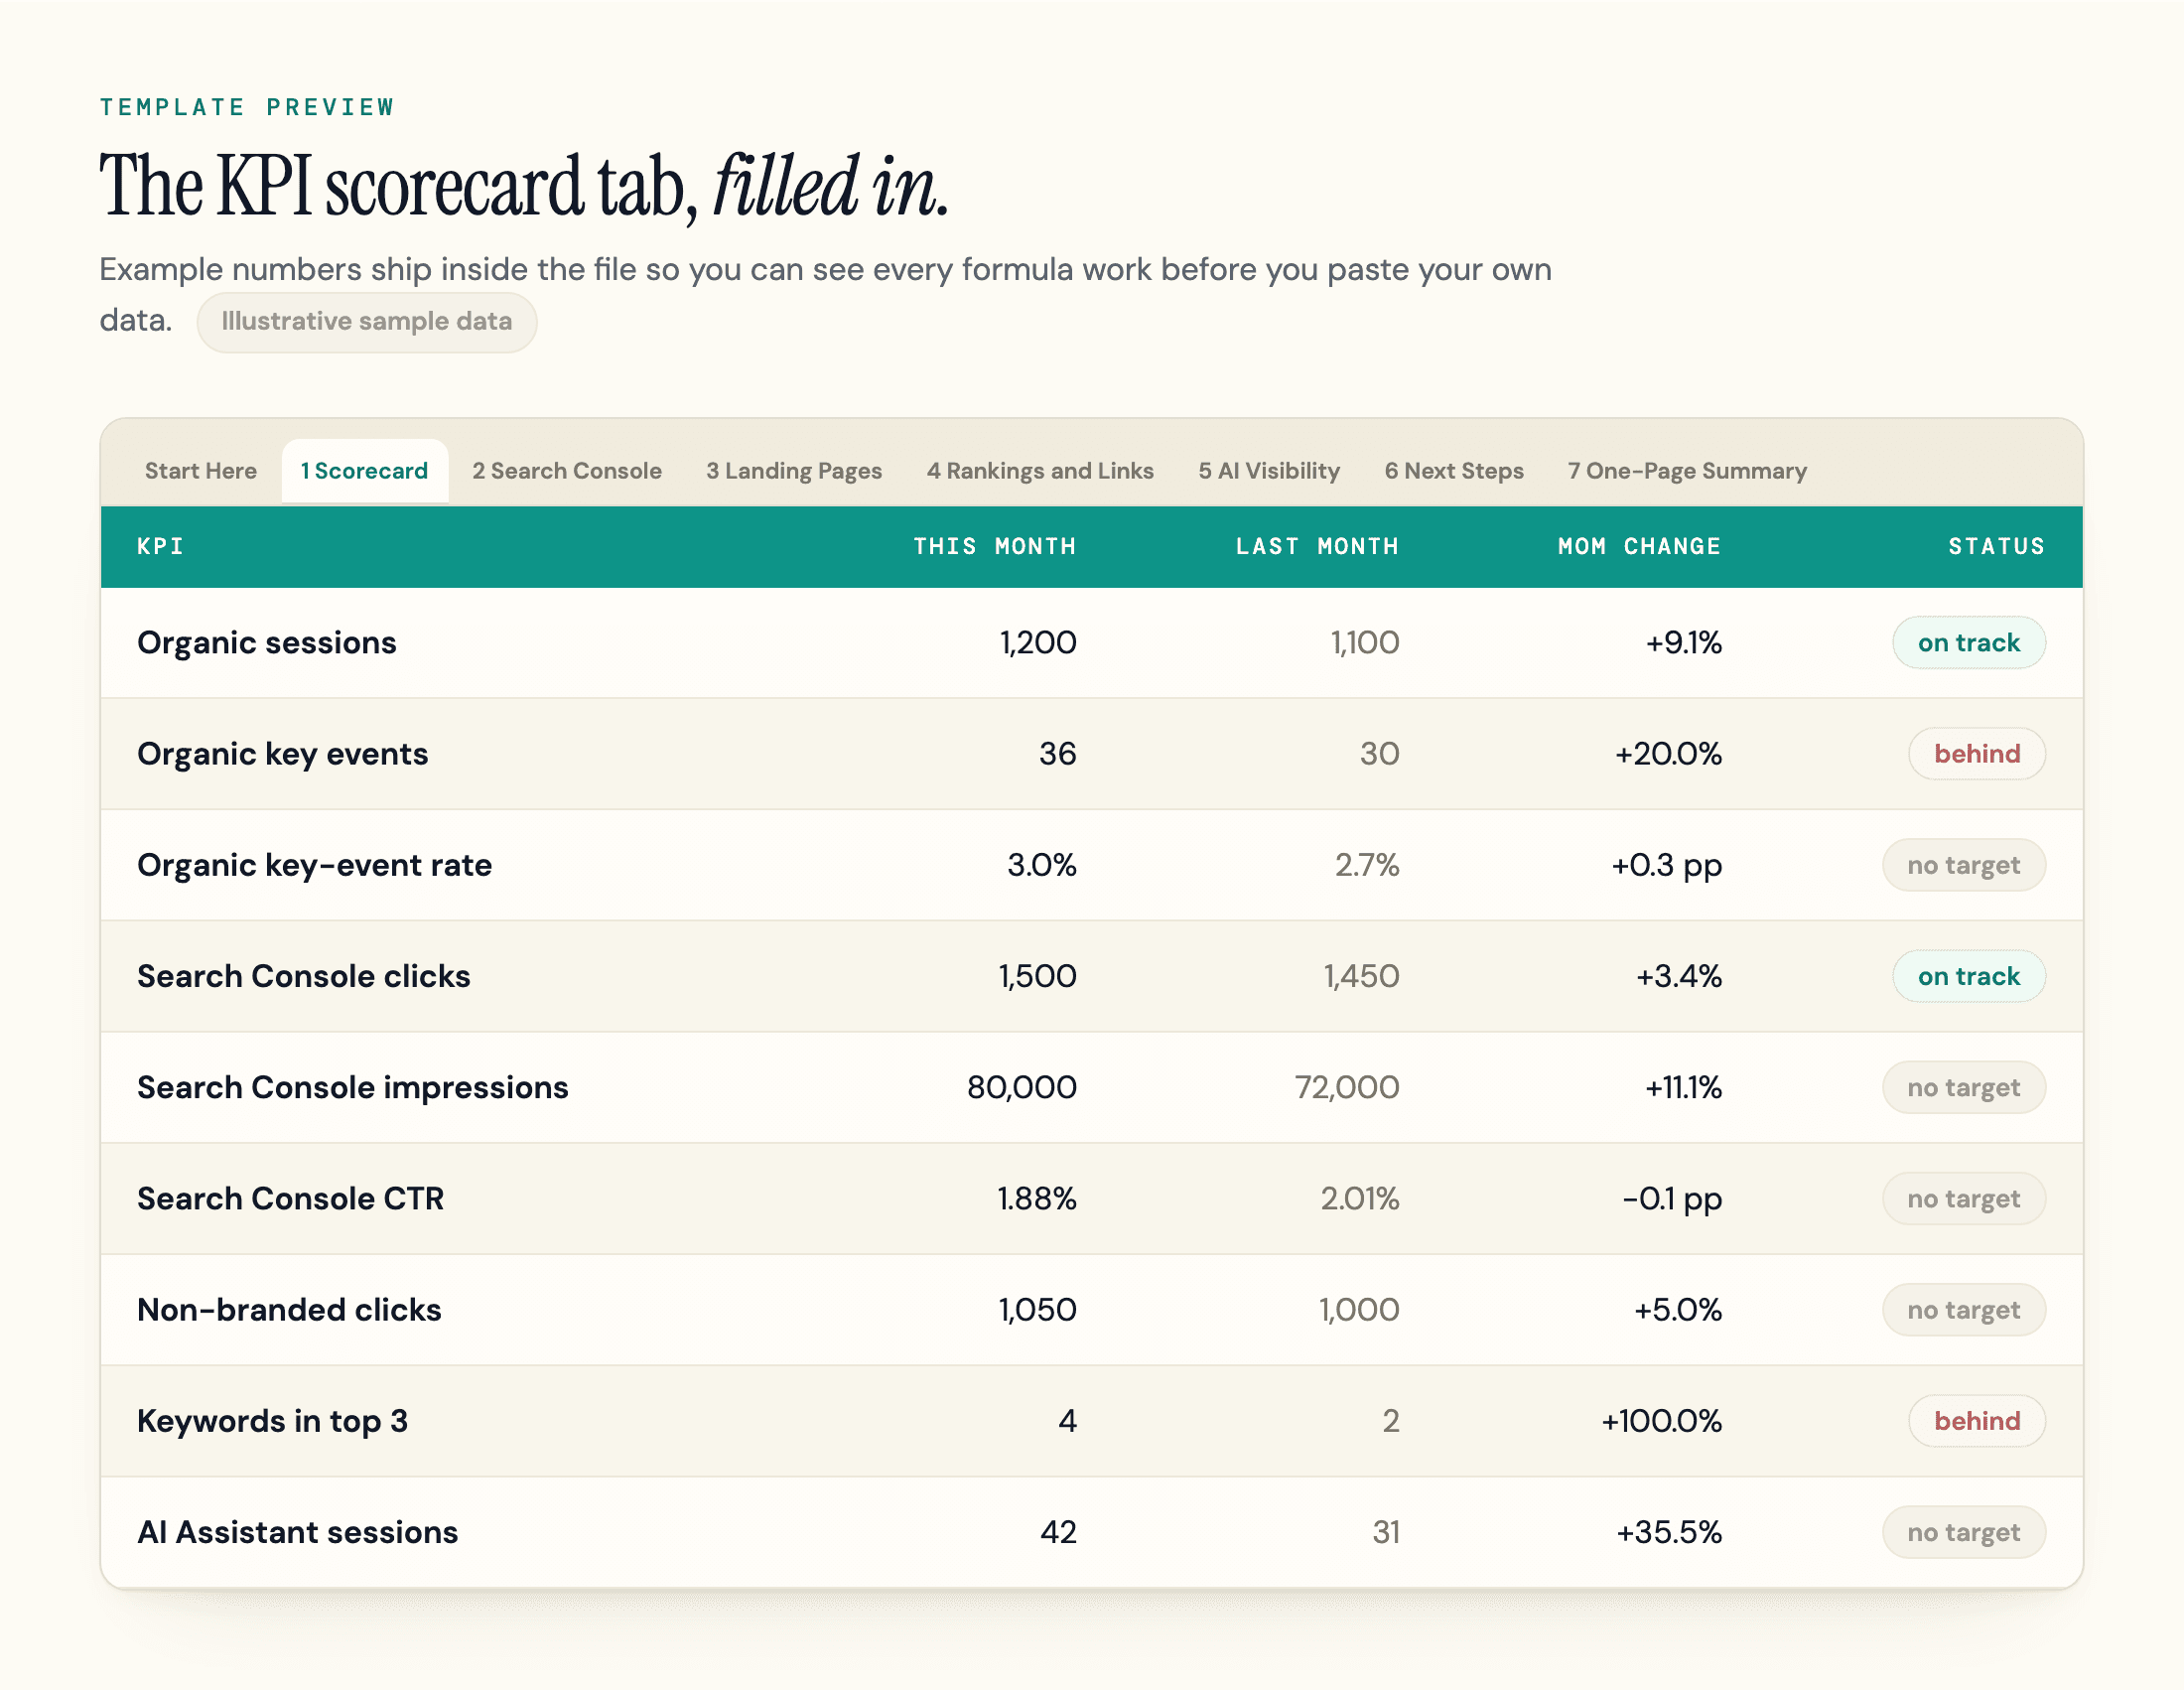Select the 1 Scorecard tab
Screen dimensions: 2184x1690
coord(364,471)
